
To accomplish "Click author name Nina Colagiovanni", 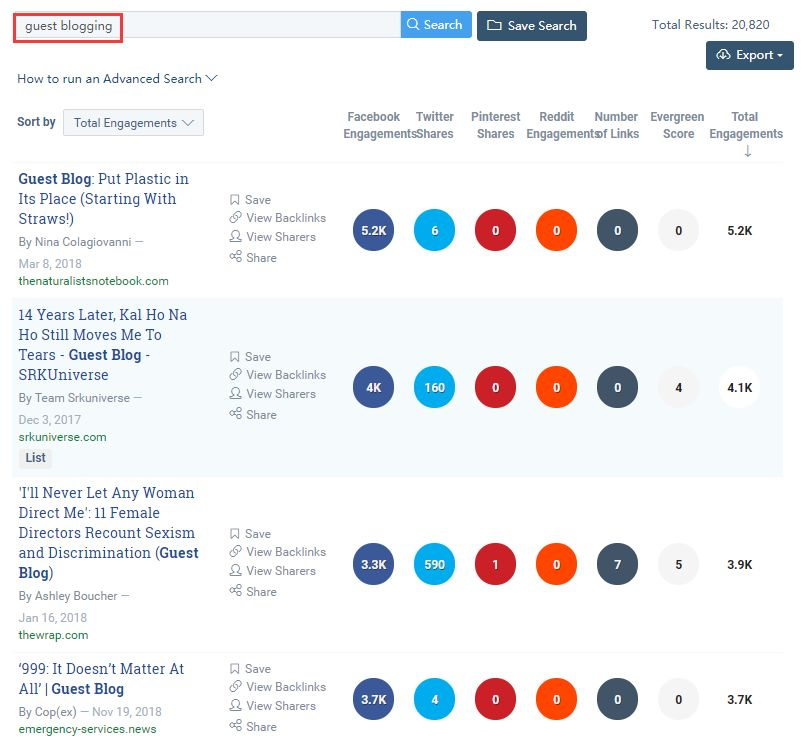I will pyautogui.click(x=83, y=242).
